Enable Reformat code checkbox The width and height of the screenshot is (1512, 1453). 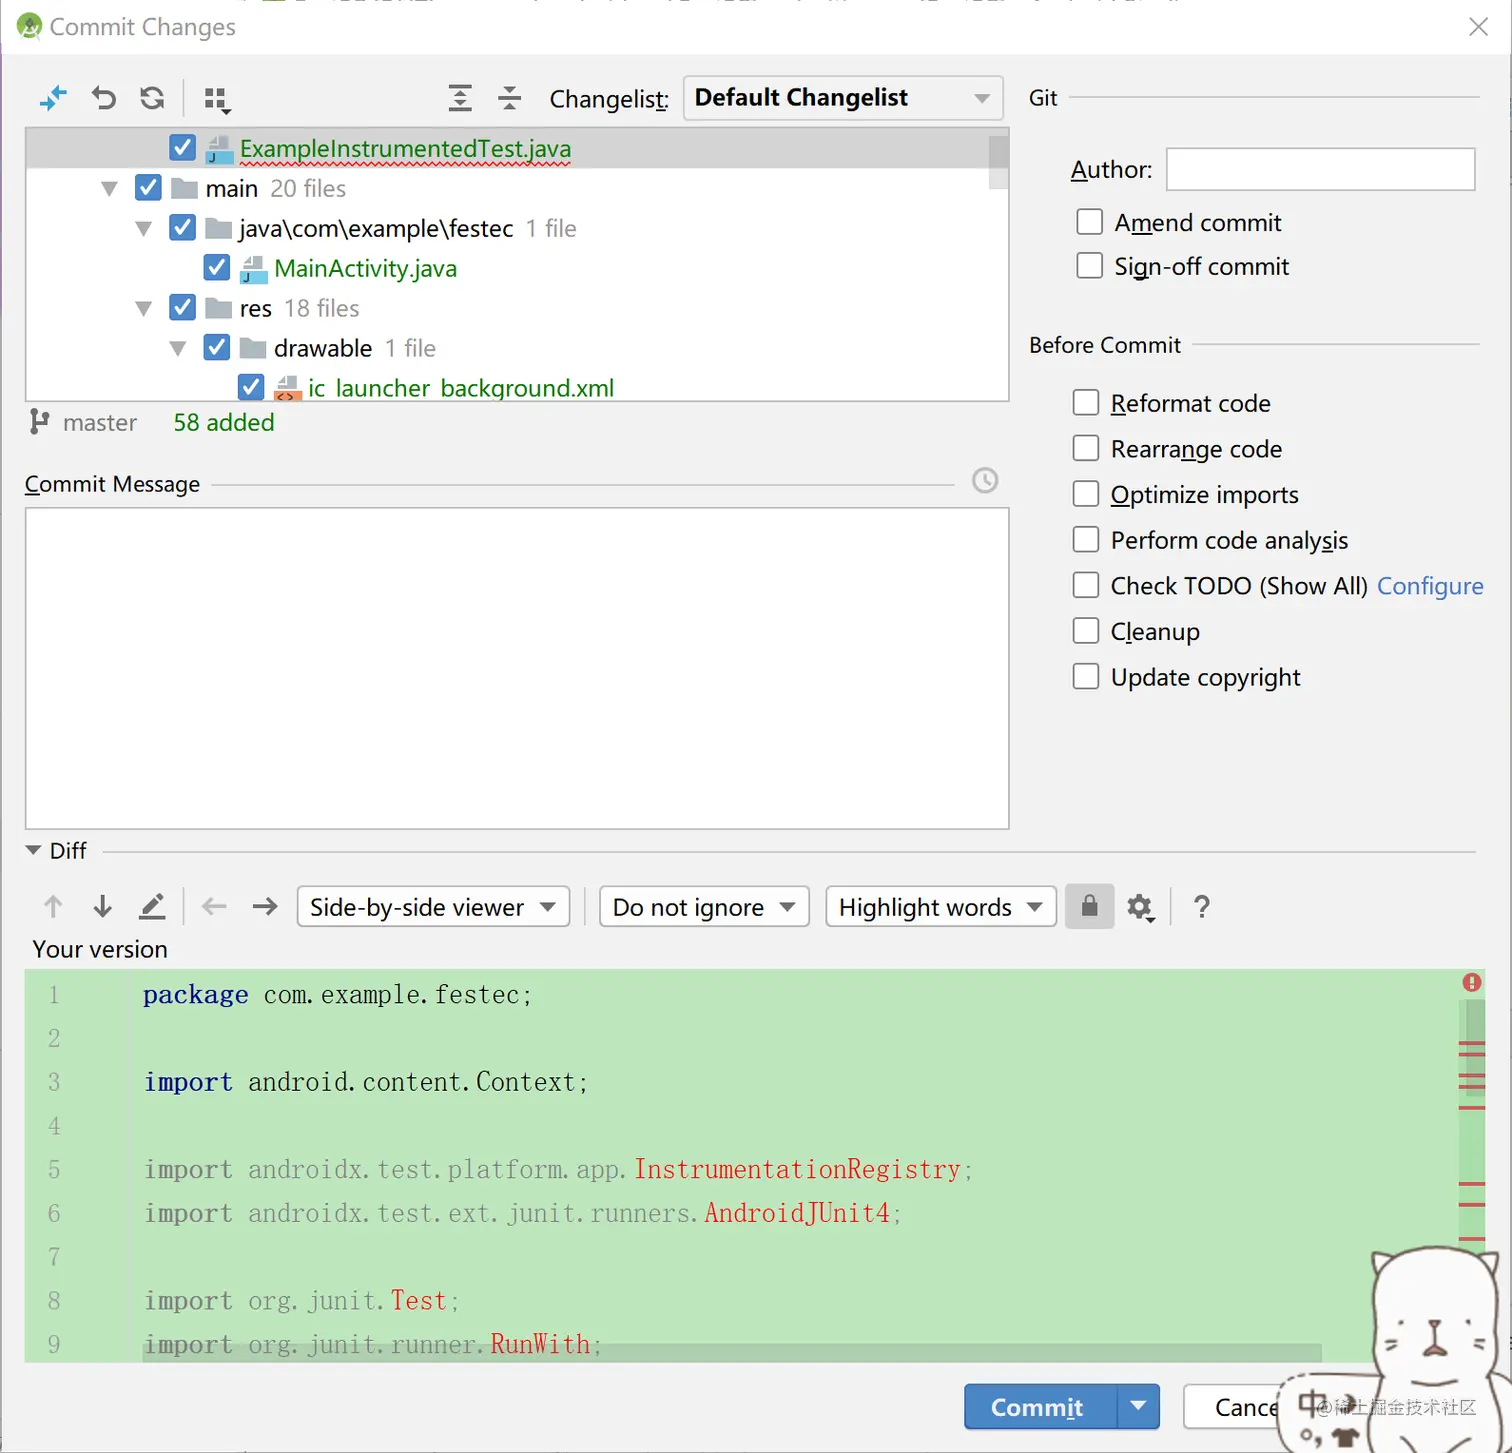(x=1086, y=403)
